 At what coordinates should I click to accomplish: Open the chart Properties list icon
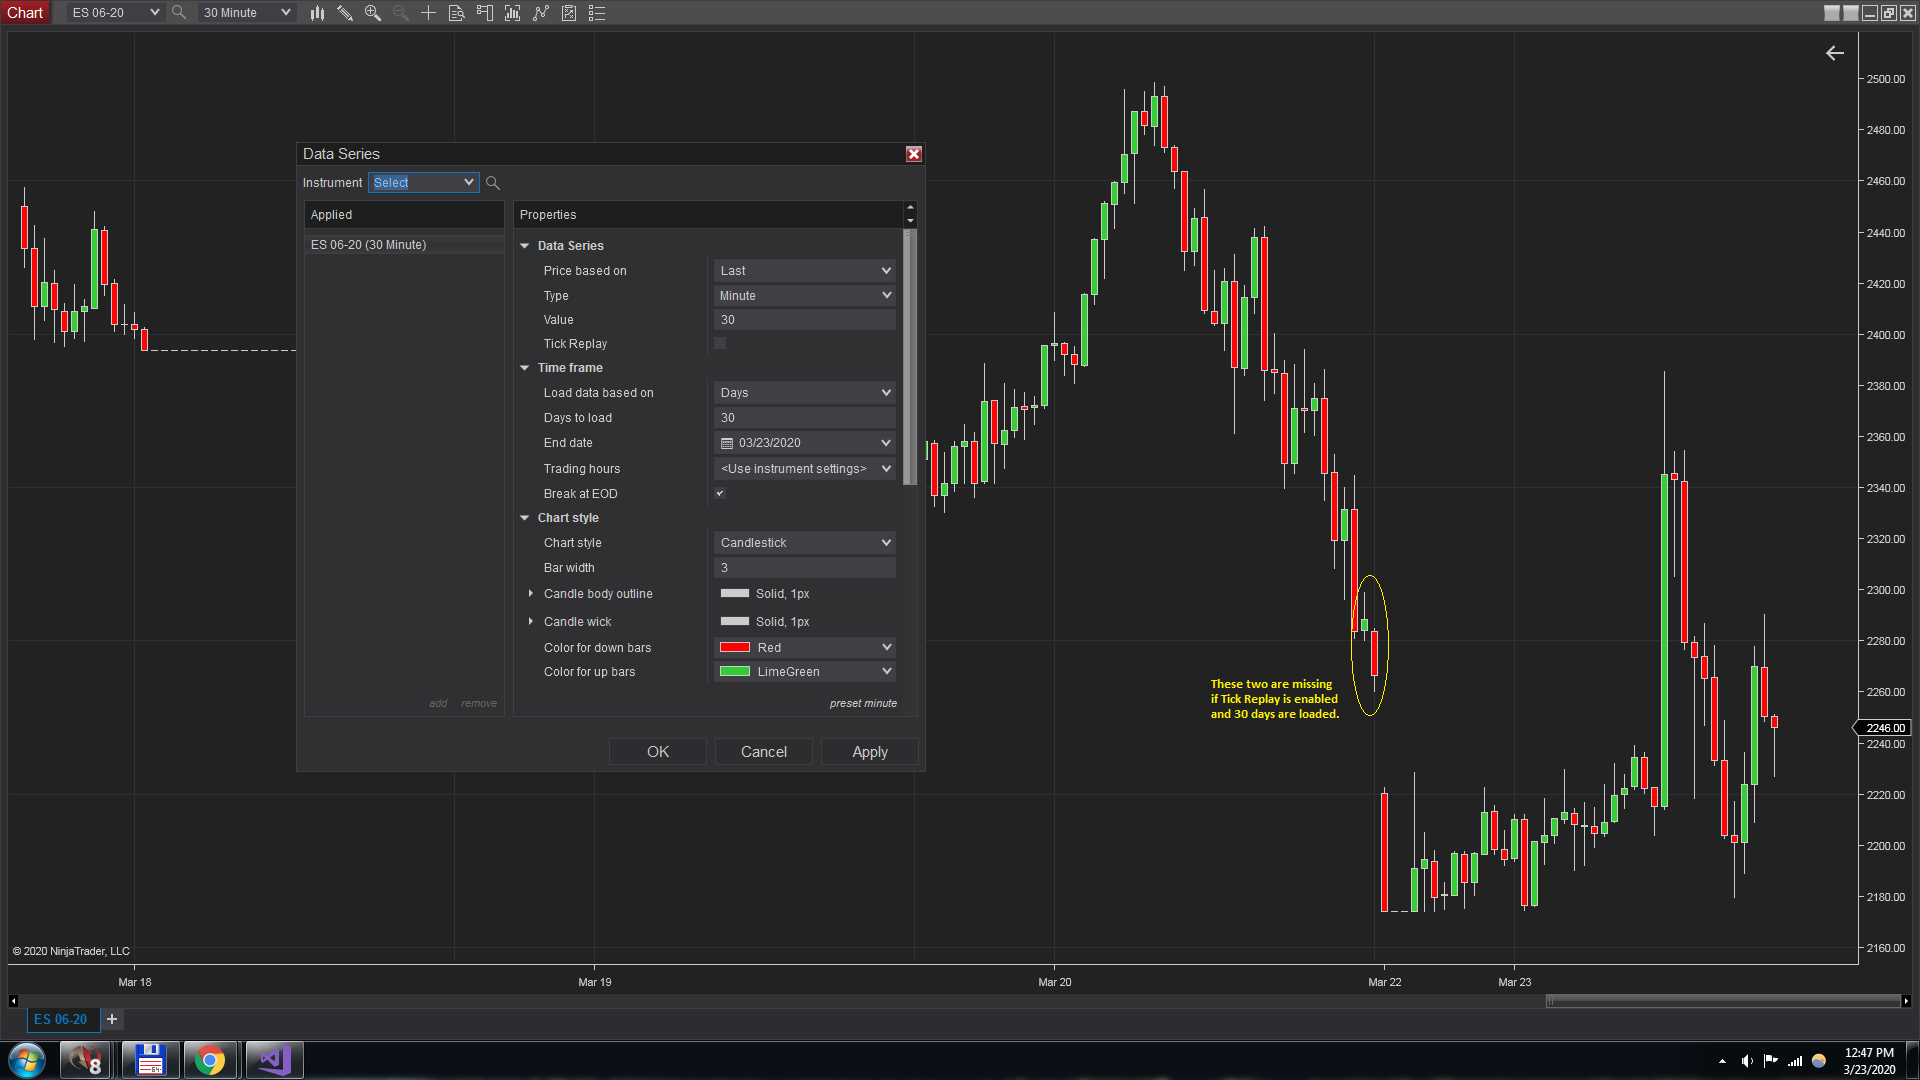[597, 13]
